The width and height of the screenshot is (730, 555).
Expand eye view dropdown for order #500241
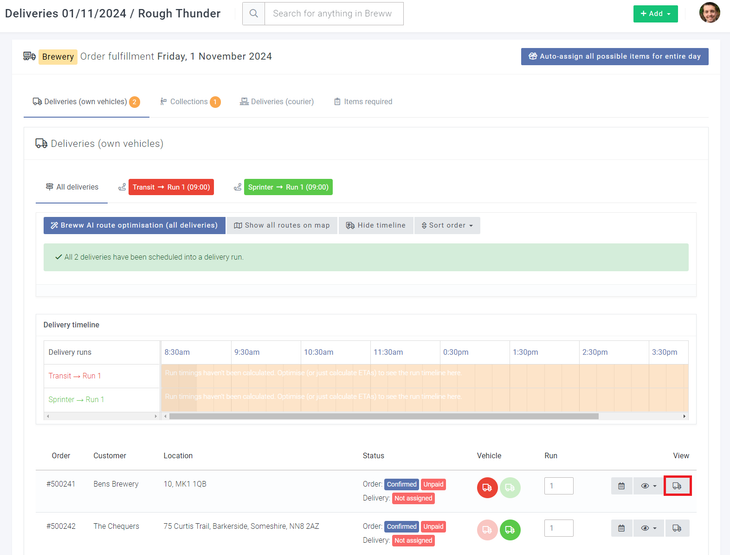pyautogui.click(x=648, y=486)
